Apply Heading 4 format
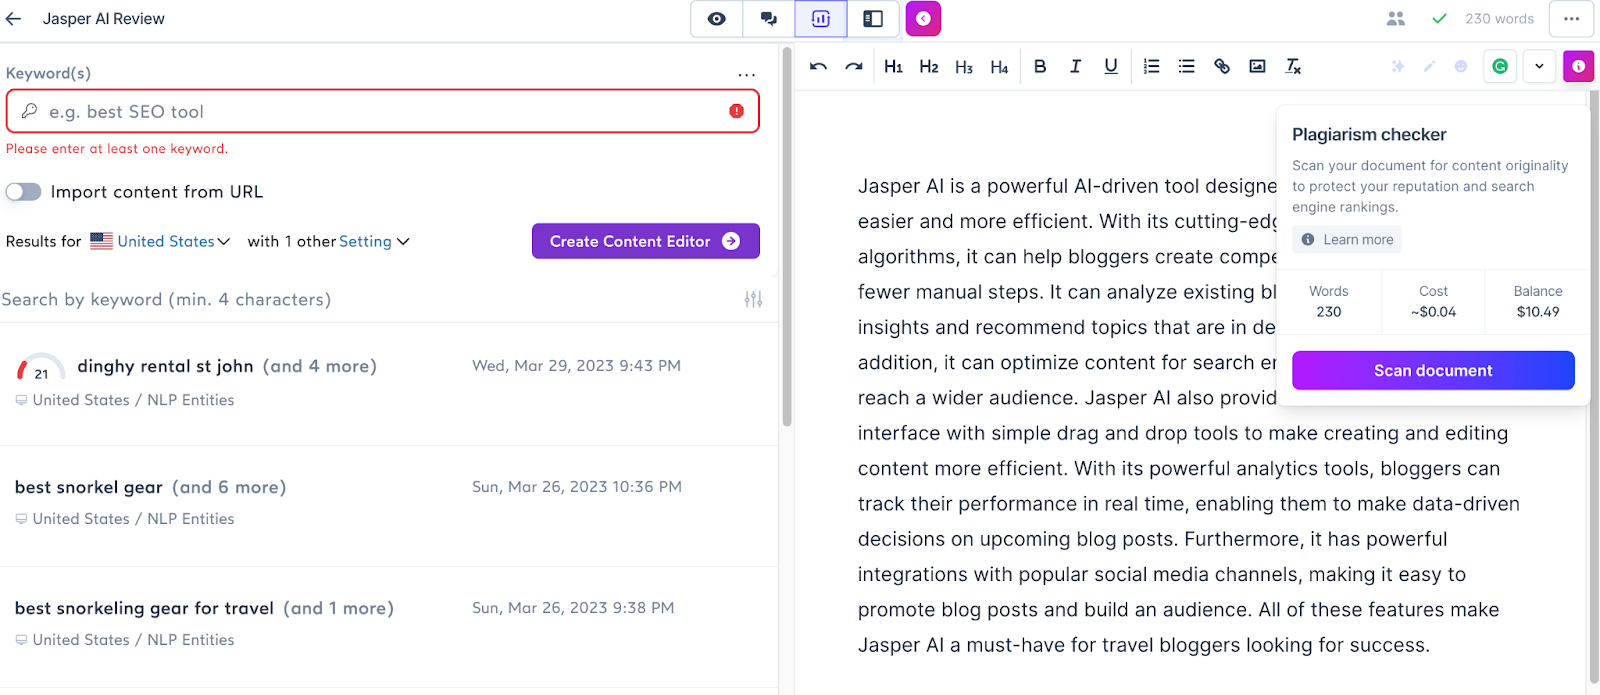 click(999, 66)
